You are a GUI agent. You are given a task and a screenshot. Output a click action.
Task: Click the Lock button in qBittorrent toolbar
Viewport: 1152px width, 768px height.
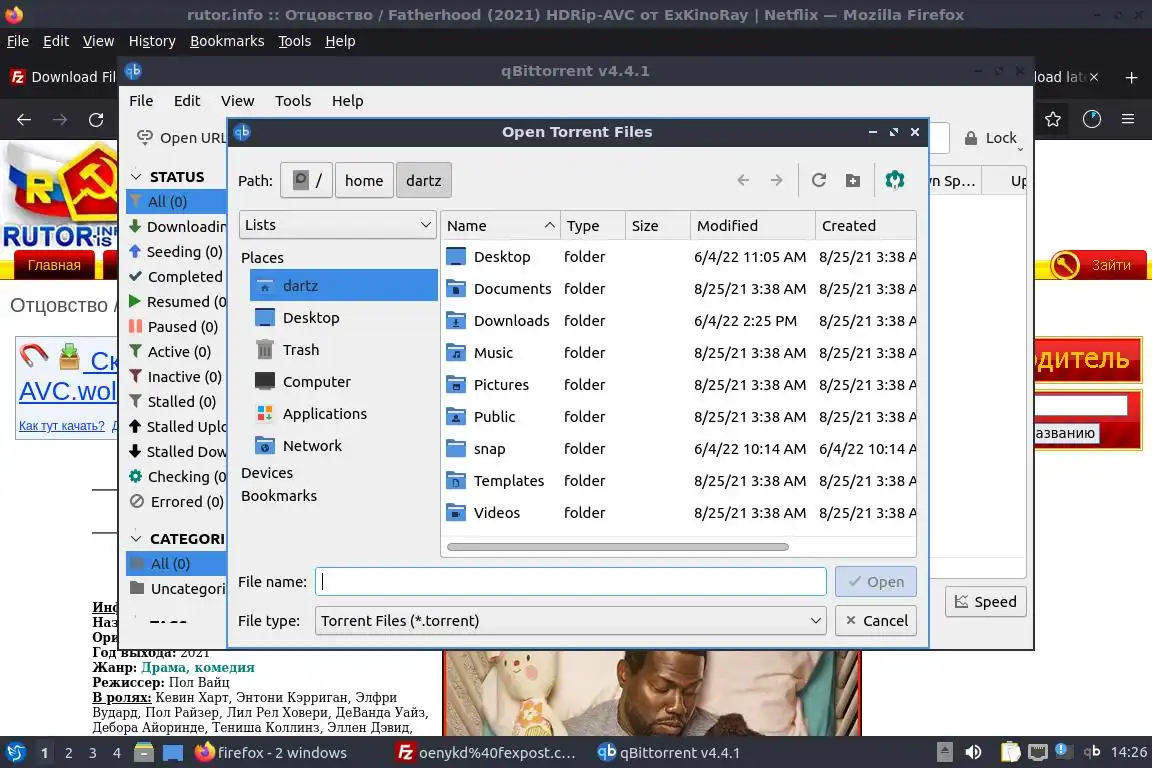(x=990, y=137)
